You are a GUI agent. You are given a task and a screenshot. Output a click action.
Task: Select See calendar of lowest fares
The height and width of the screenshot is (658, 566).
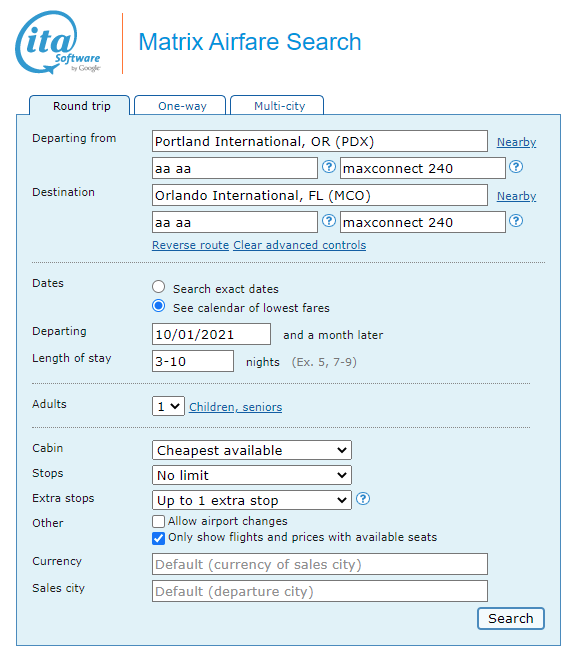pos(159,306)
